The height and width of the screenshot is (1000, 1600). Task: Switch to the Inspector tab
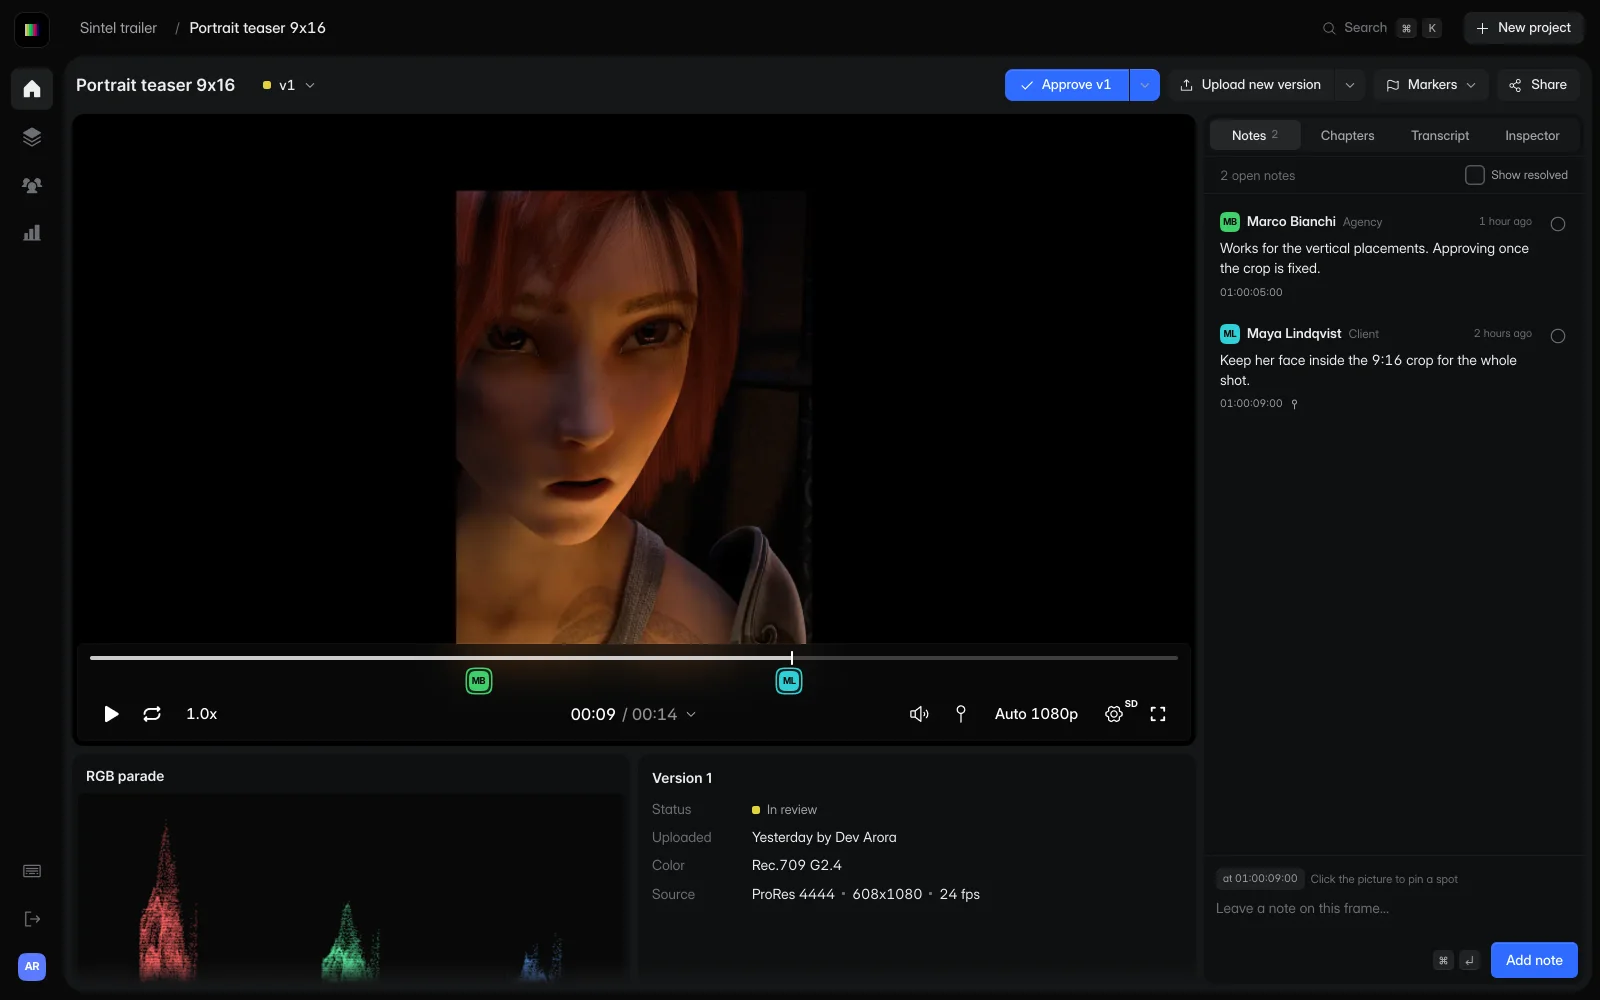click(x=1532, y=135)
